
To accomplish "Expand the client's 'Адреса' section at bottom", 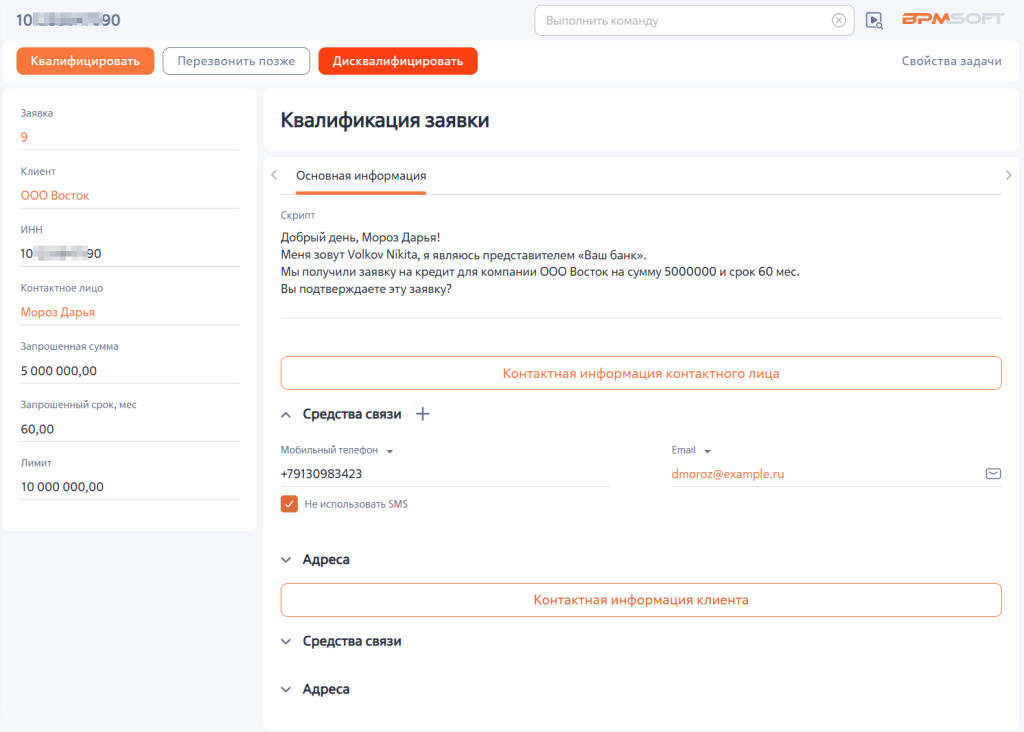I will (x=286, y=690).
